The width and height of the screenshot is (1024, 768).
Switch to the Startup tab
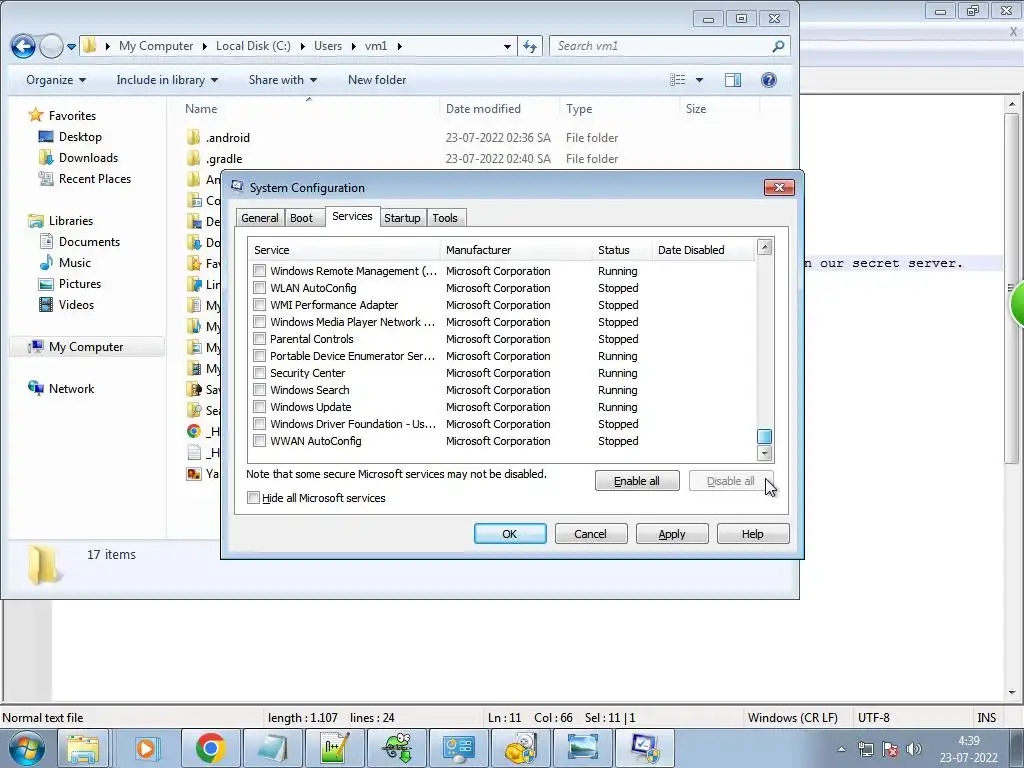(x=402, y=218)
